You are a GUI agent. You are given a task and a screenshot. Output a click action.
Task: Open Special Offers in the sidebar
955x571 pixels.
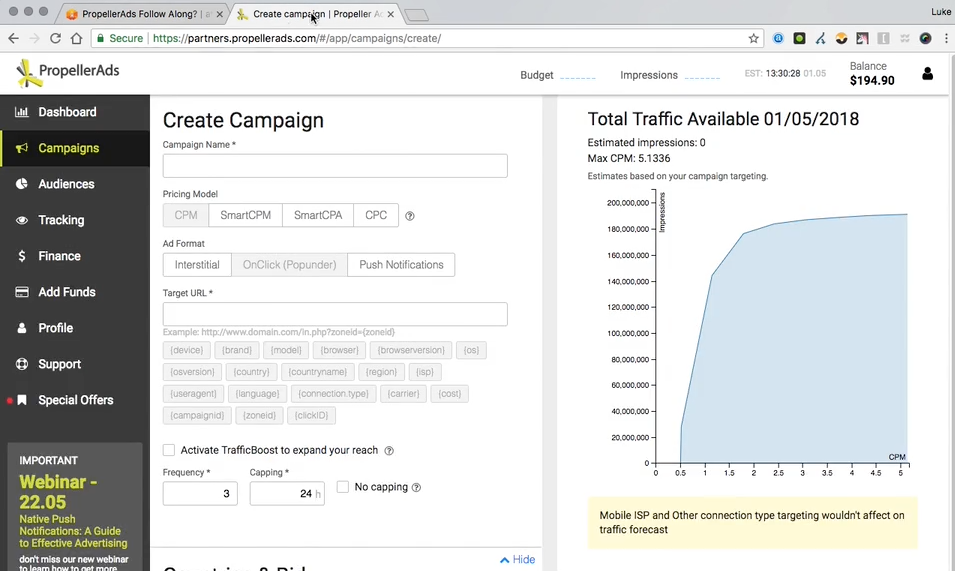76,400
